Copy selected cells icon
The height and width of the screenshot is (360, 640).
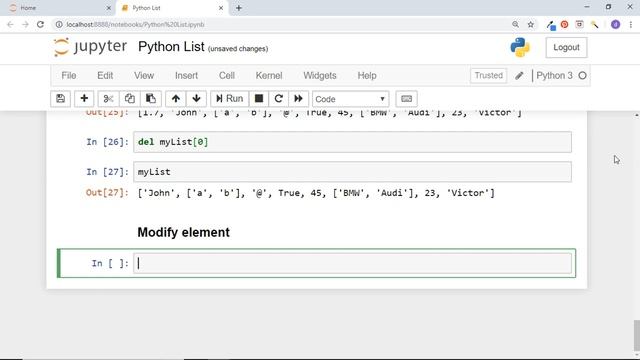130,99
